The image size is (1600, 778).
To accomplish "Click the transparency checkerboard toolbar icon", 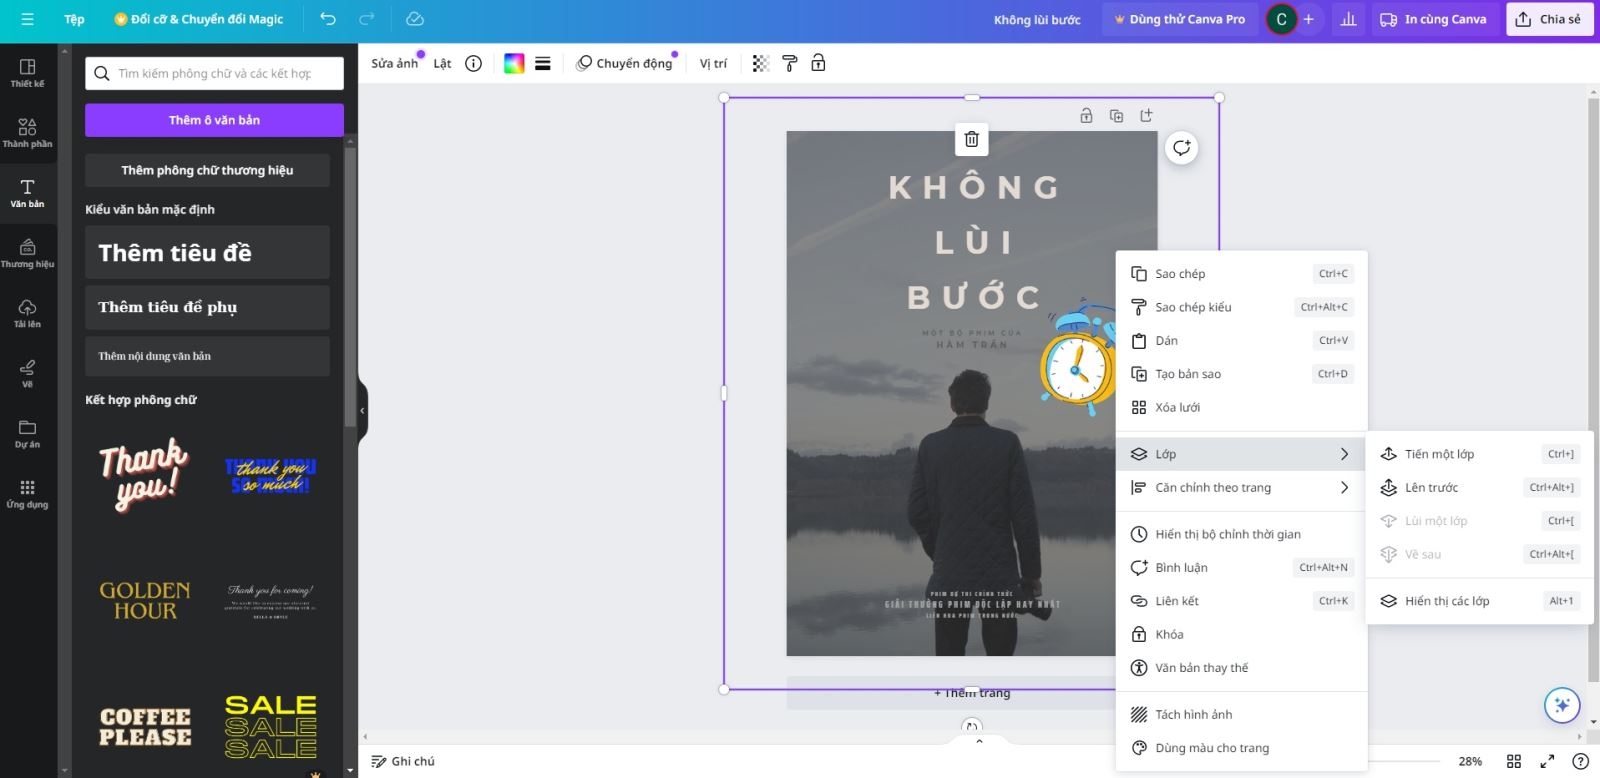I will (x=760, y=63).
